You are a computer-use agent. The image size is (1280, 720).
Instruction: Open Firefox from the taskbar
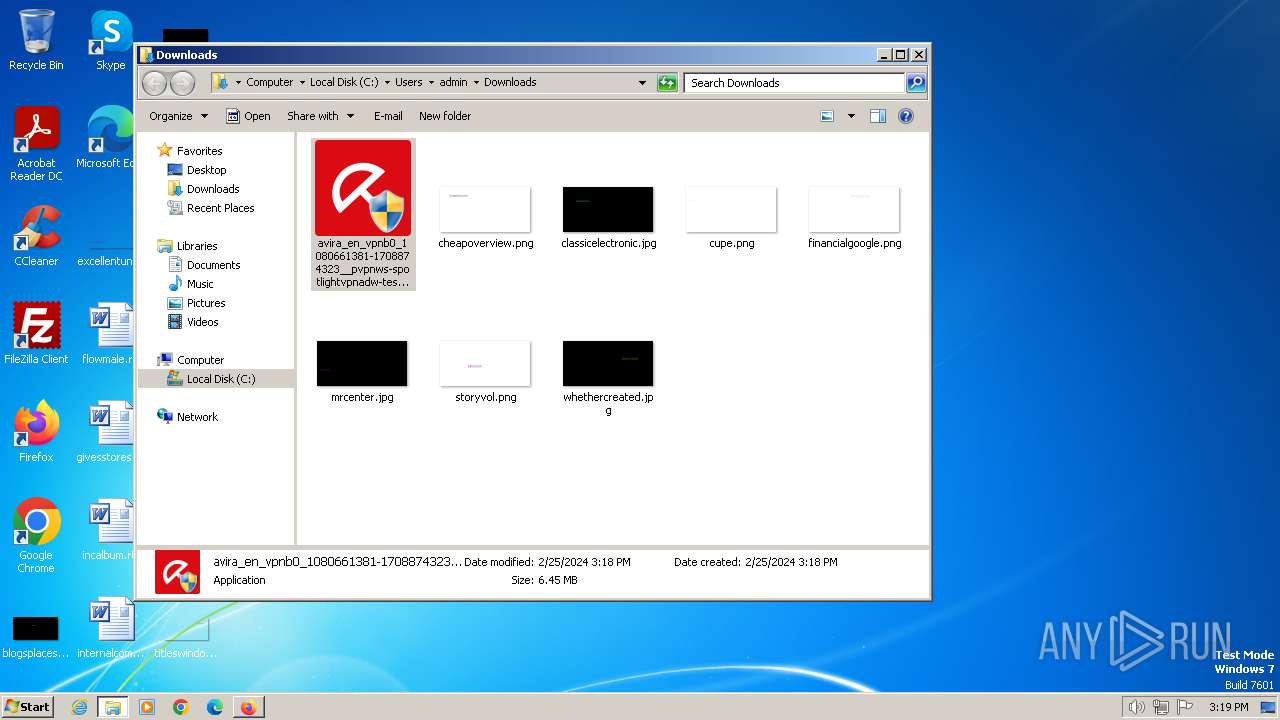(x=248, y=707)
